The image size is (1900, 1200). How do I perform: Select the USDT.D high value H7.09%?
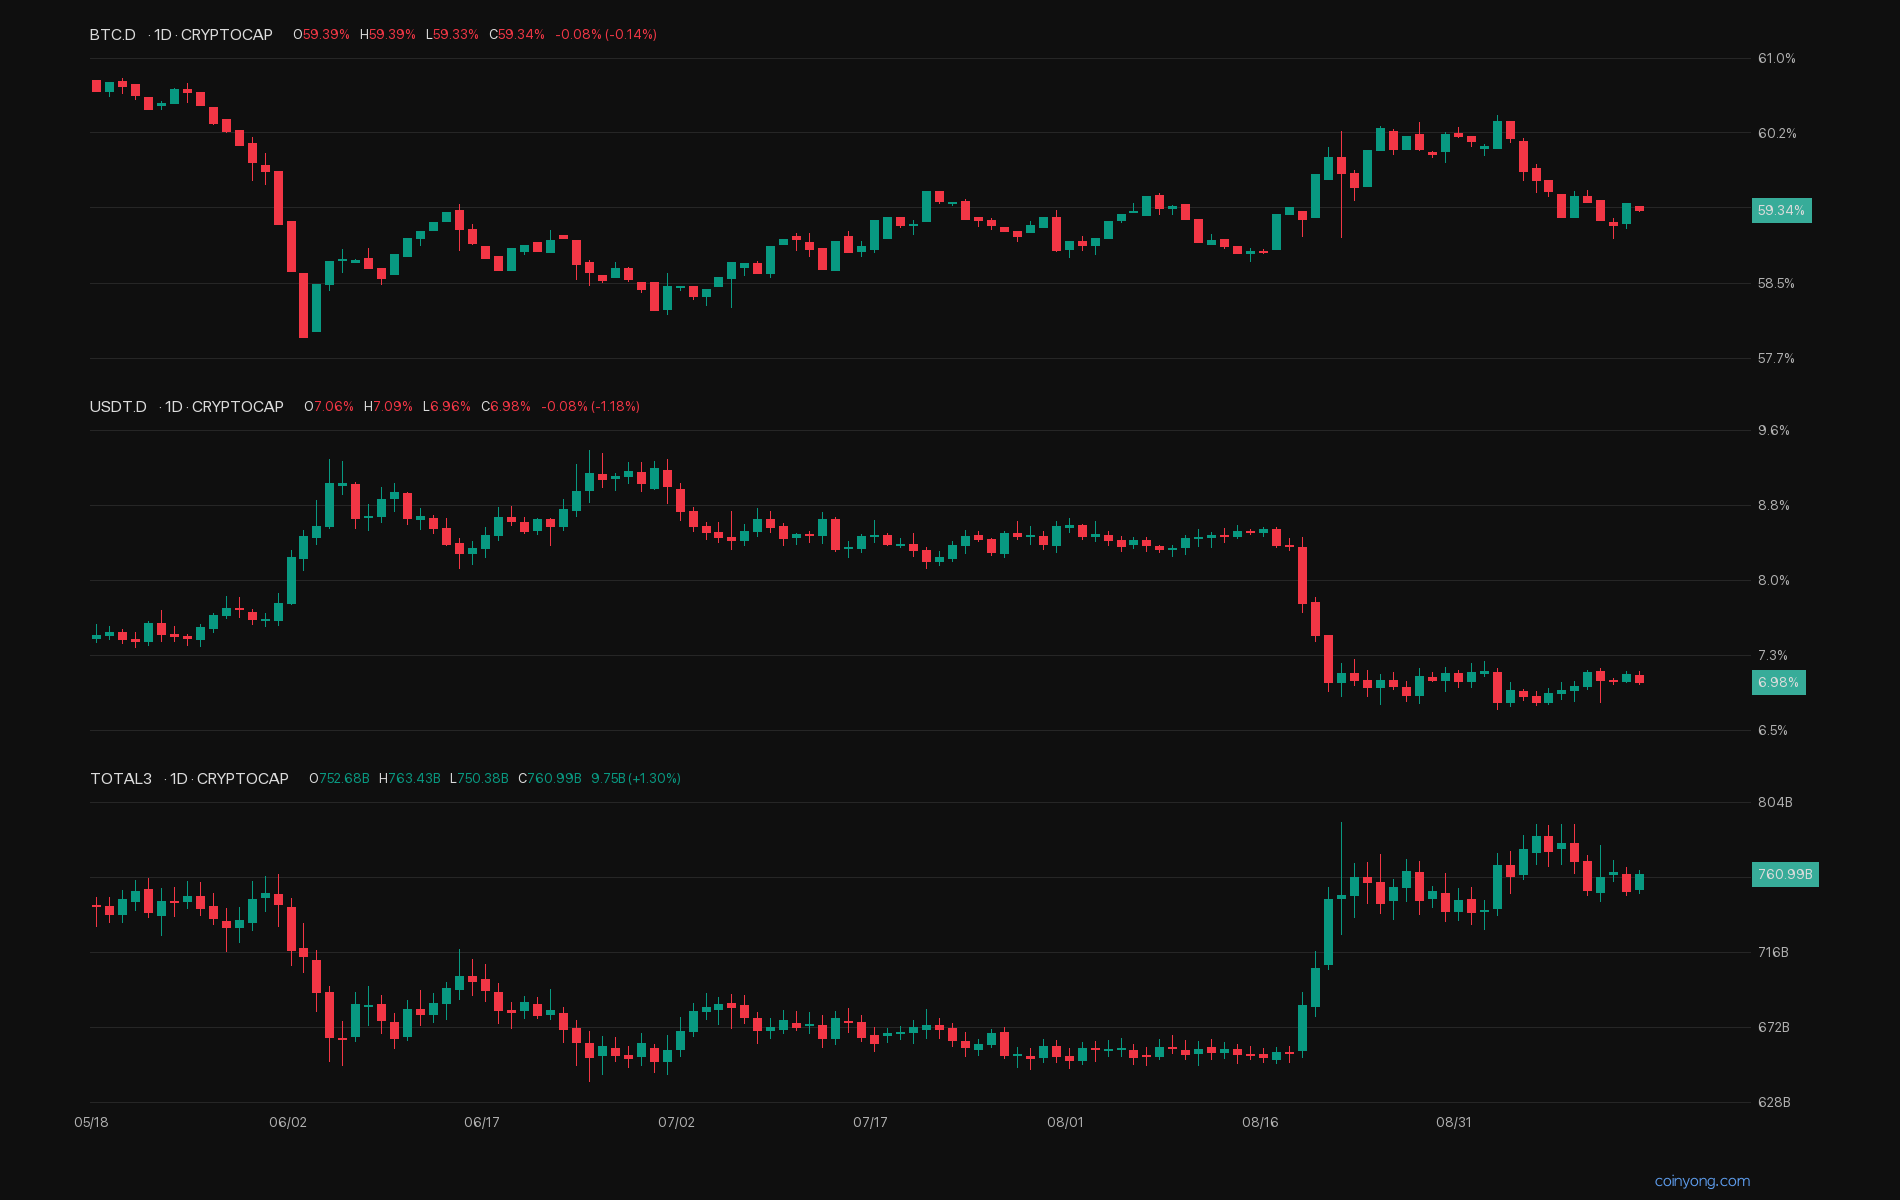(x=388, y=407)
